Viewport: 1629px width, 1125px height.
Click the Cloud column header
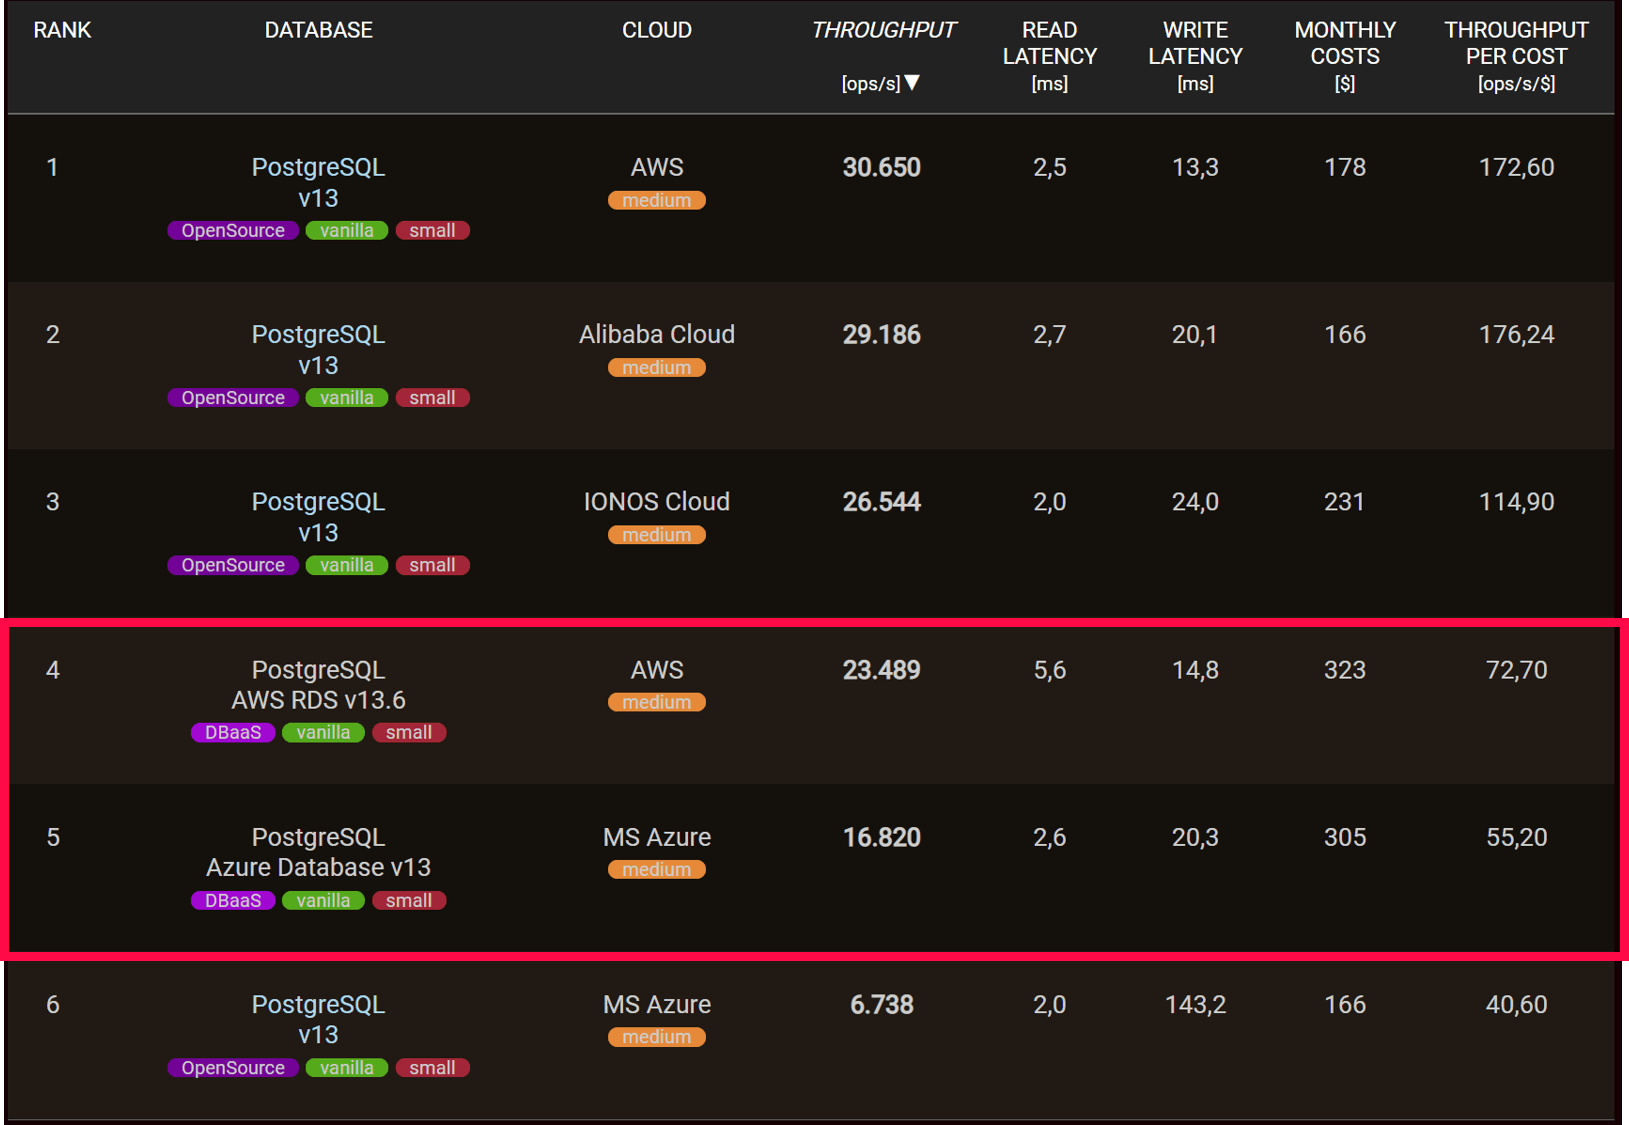[656, 30]
